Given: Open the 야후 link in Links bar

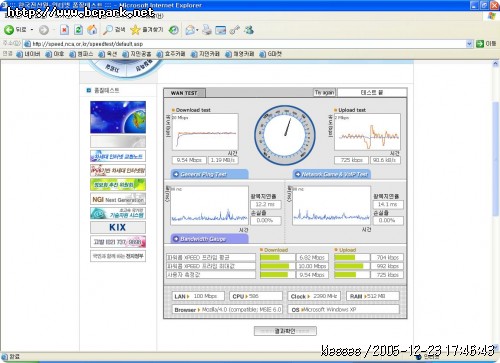Looking at the screenshot, I should [x=55, y=54].
